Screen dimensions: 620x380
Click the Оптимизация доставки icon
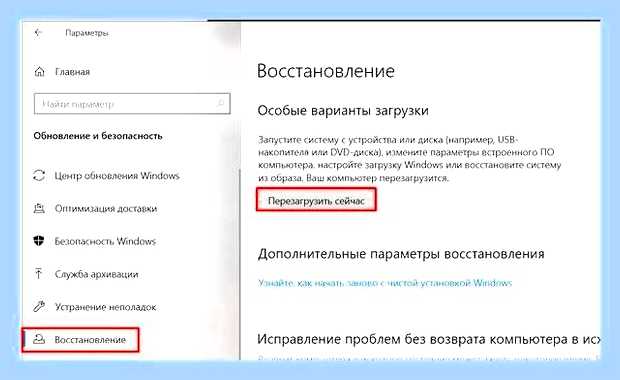coord(39,208)
